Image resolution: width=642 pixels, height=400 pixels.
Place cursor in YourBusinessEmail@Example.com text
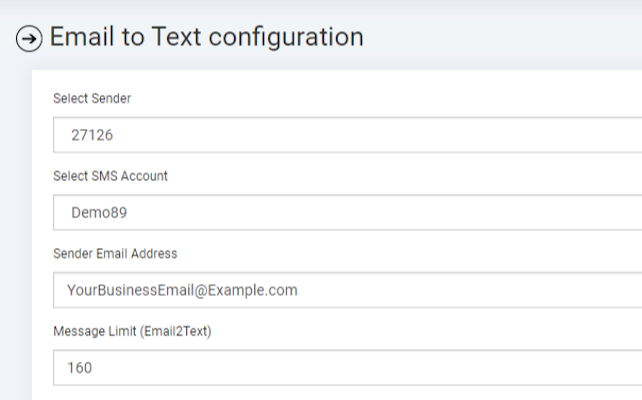(x=182, y=290)
